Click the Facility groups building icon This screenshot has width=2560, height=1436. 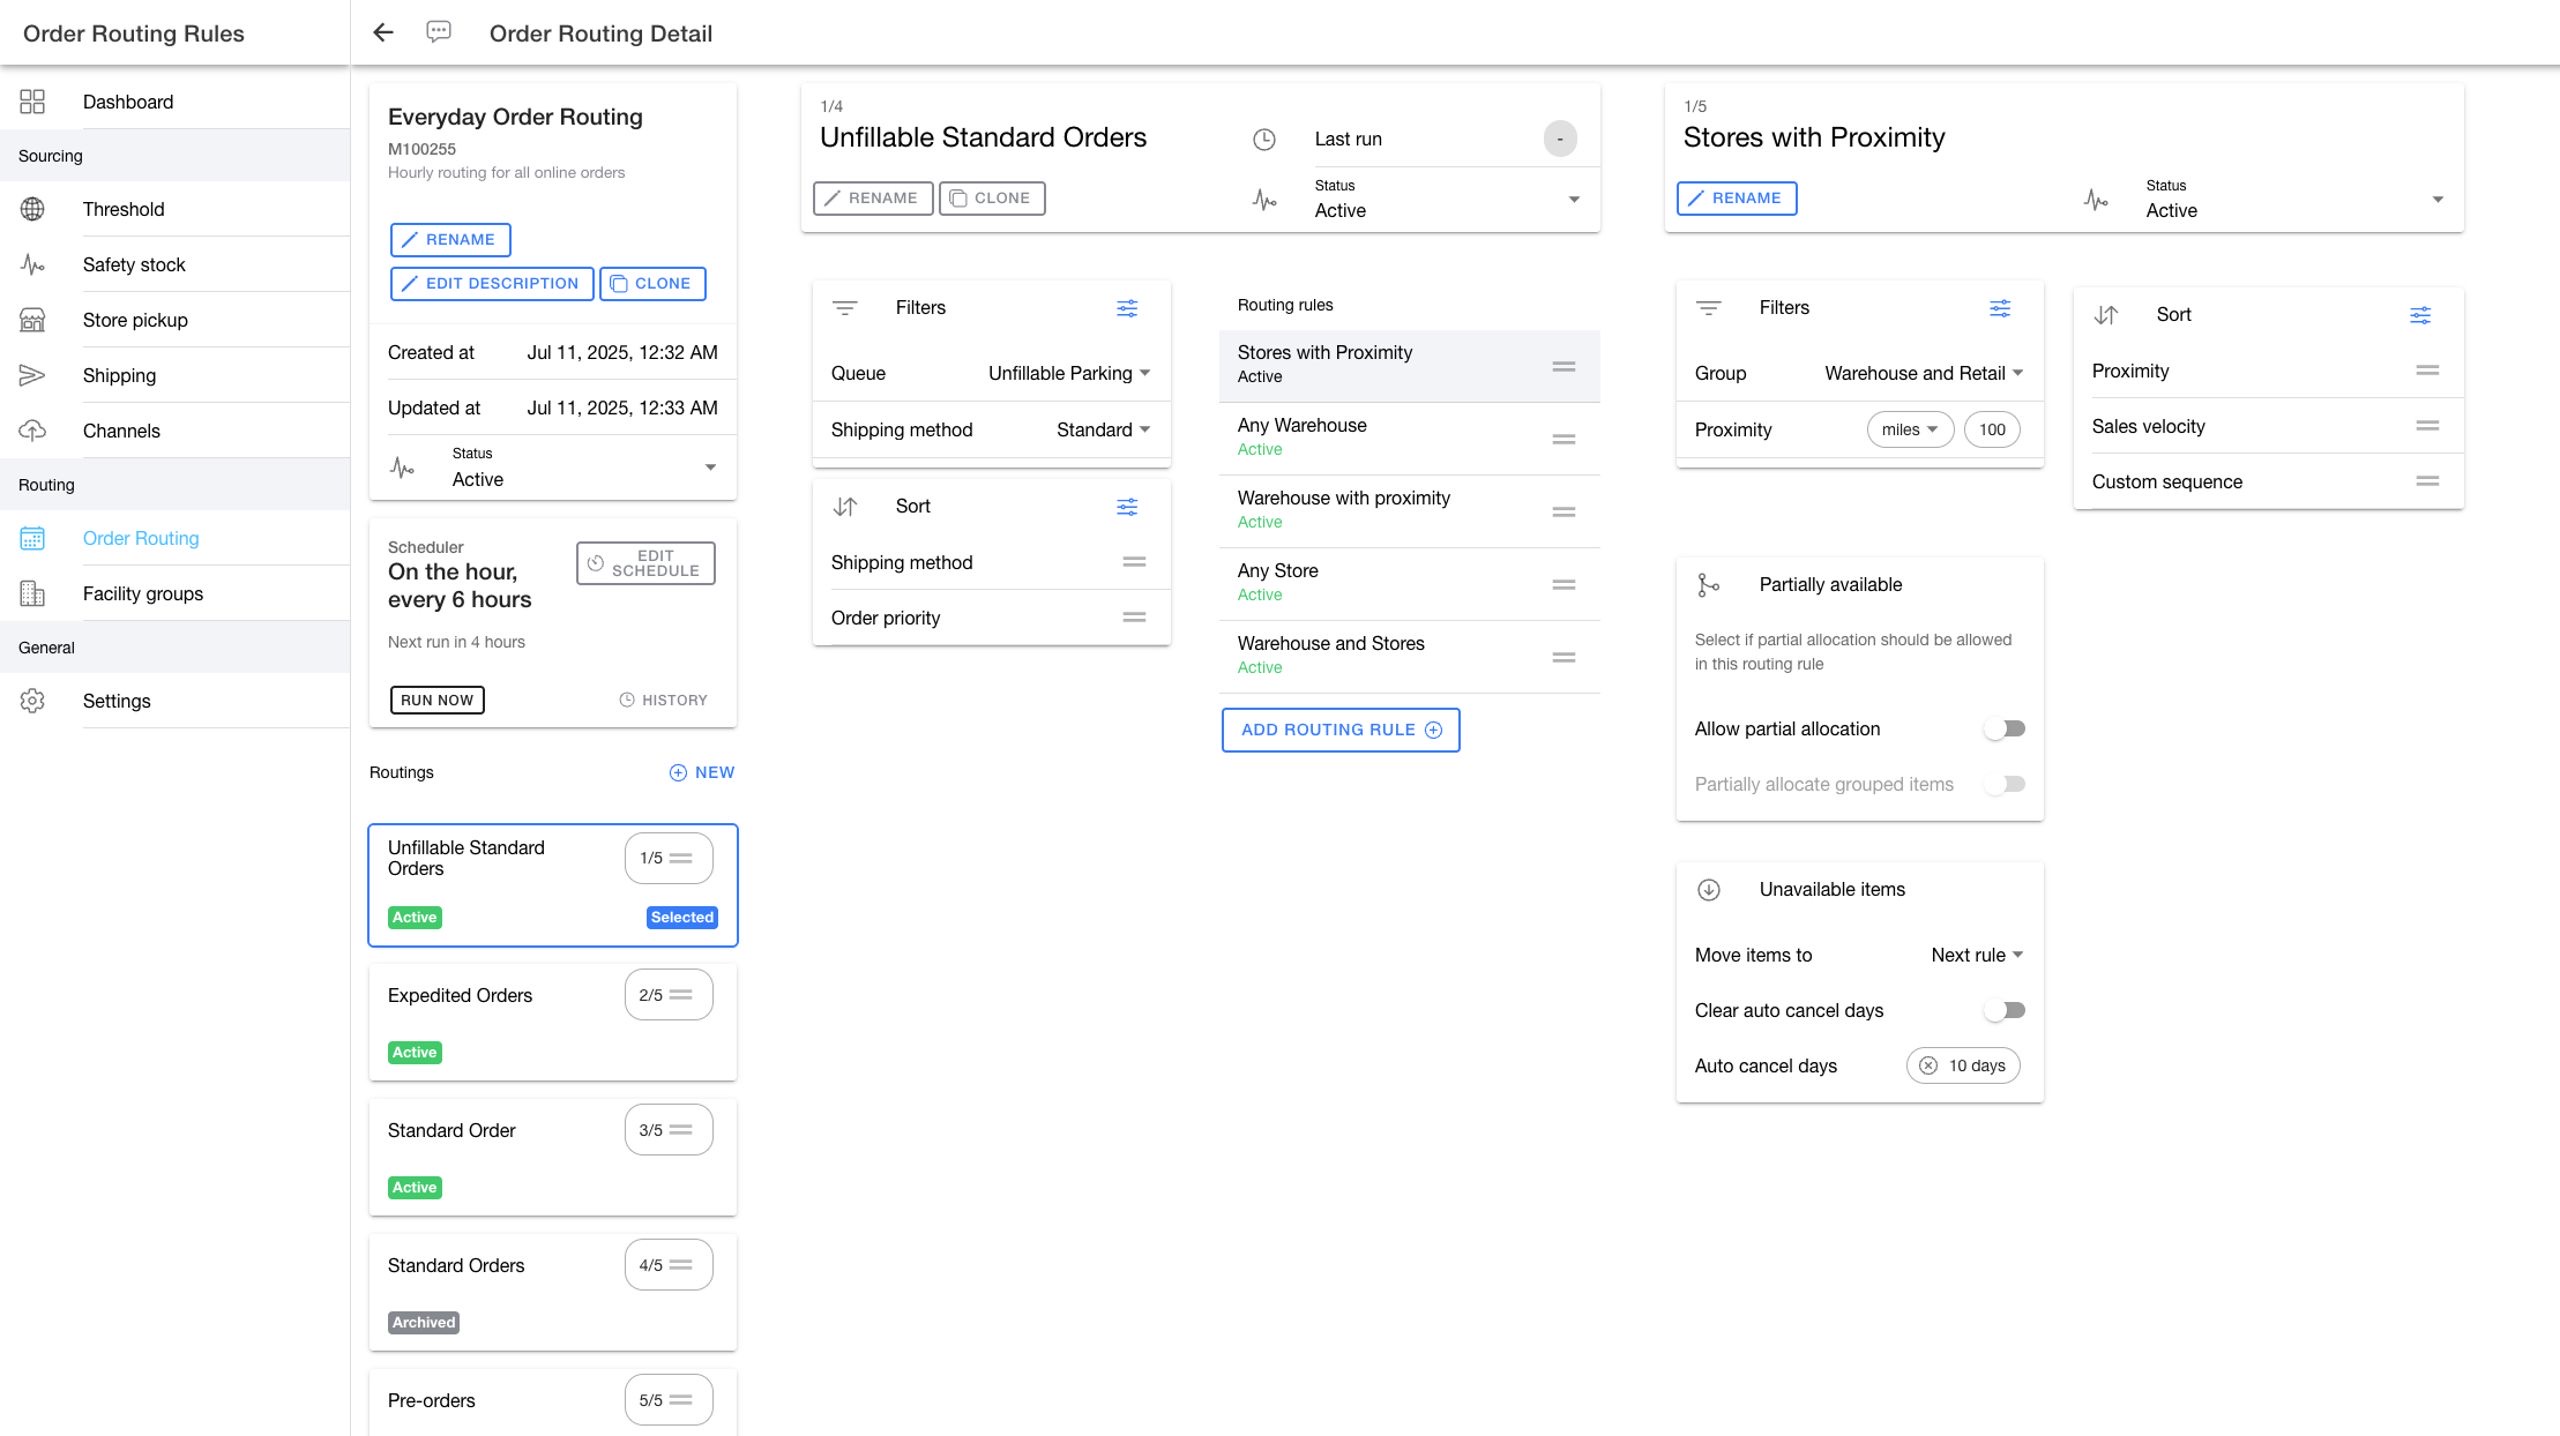(x=32, y=593)
